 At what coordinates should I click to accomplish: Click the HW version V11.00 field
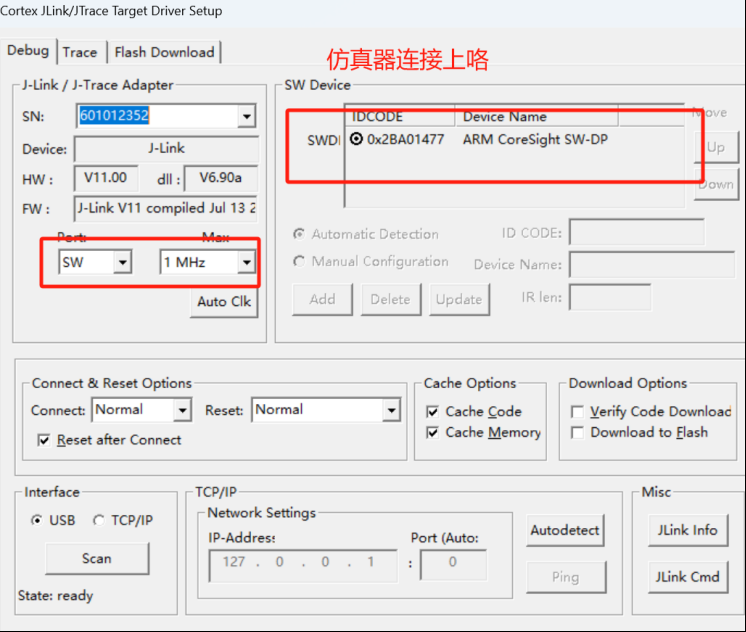(106, 178)
